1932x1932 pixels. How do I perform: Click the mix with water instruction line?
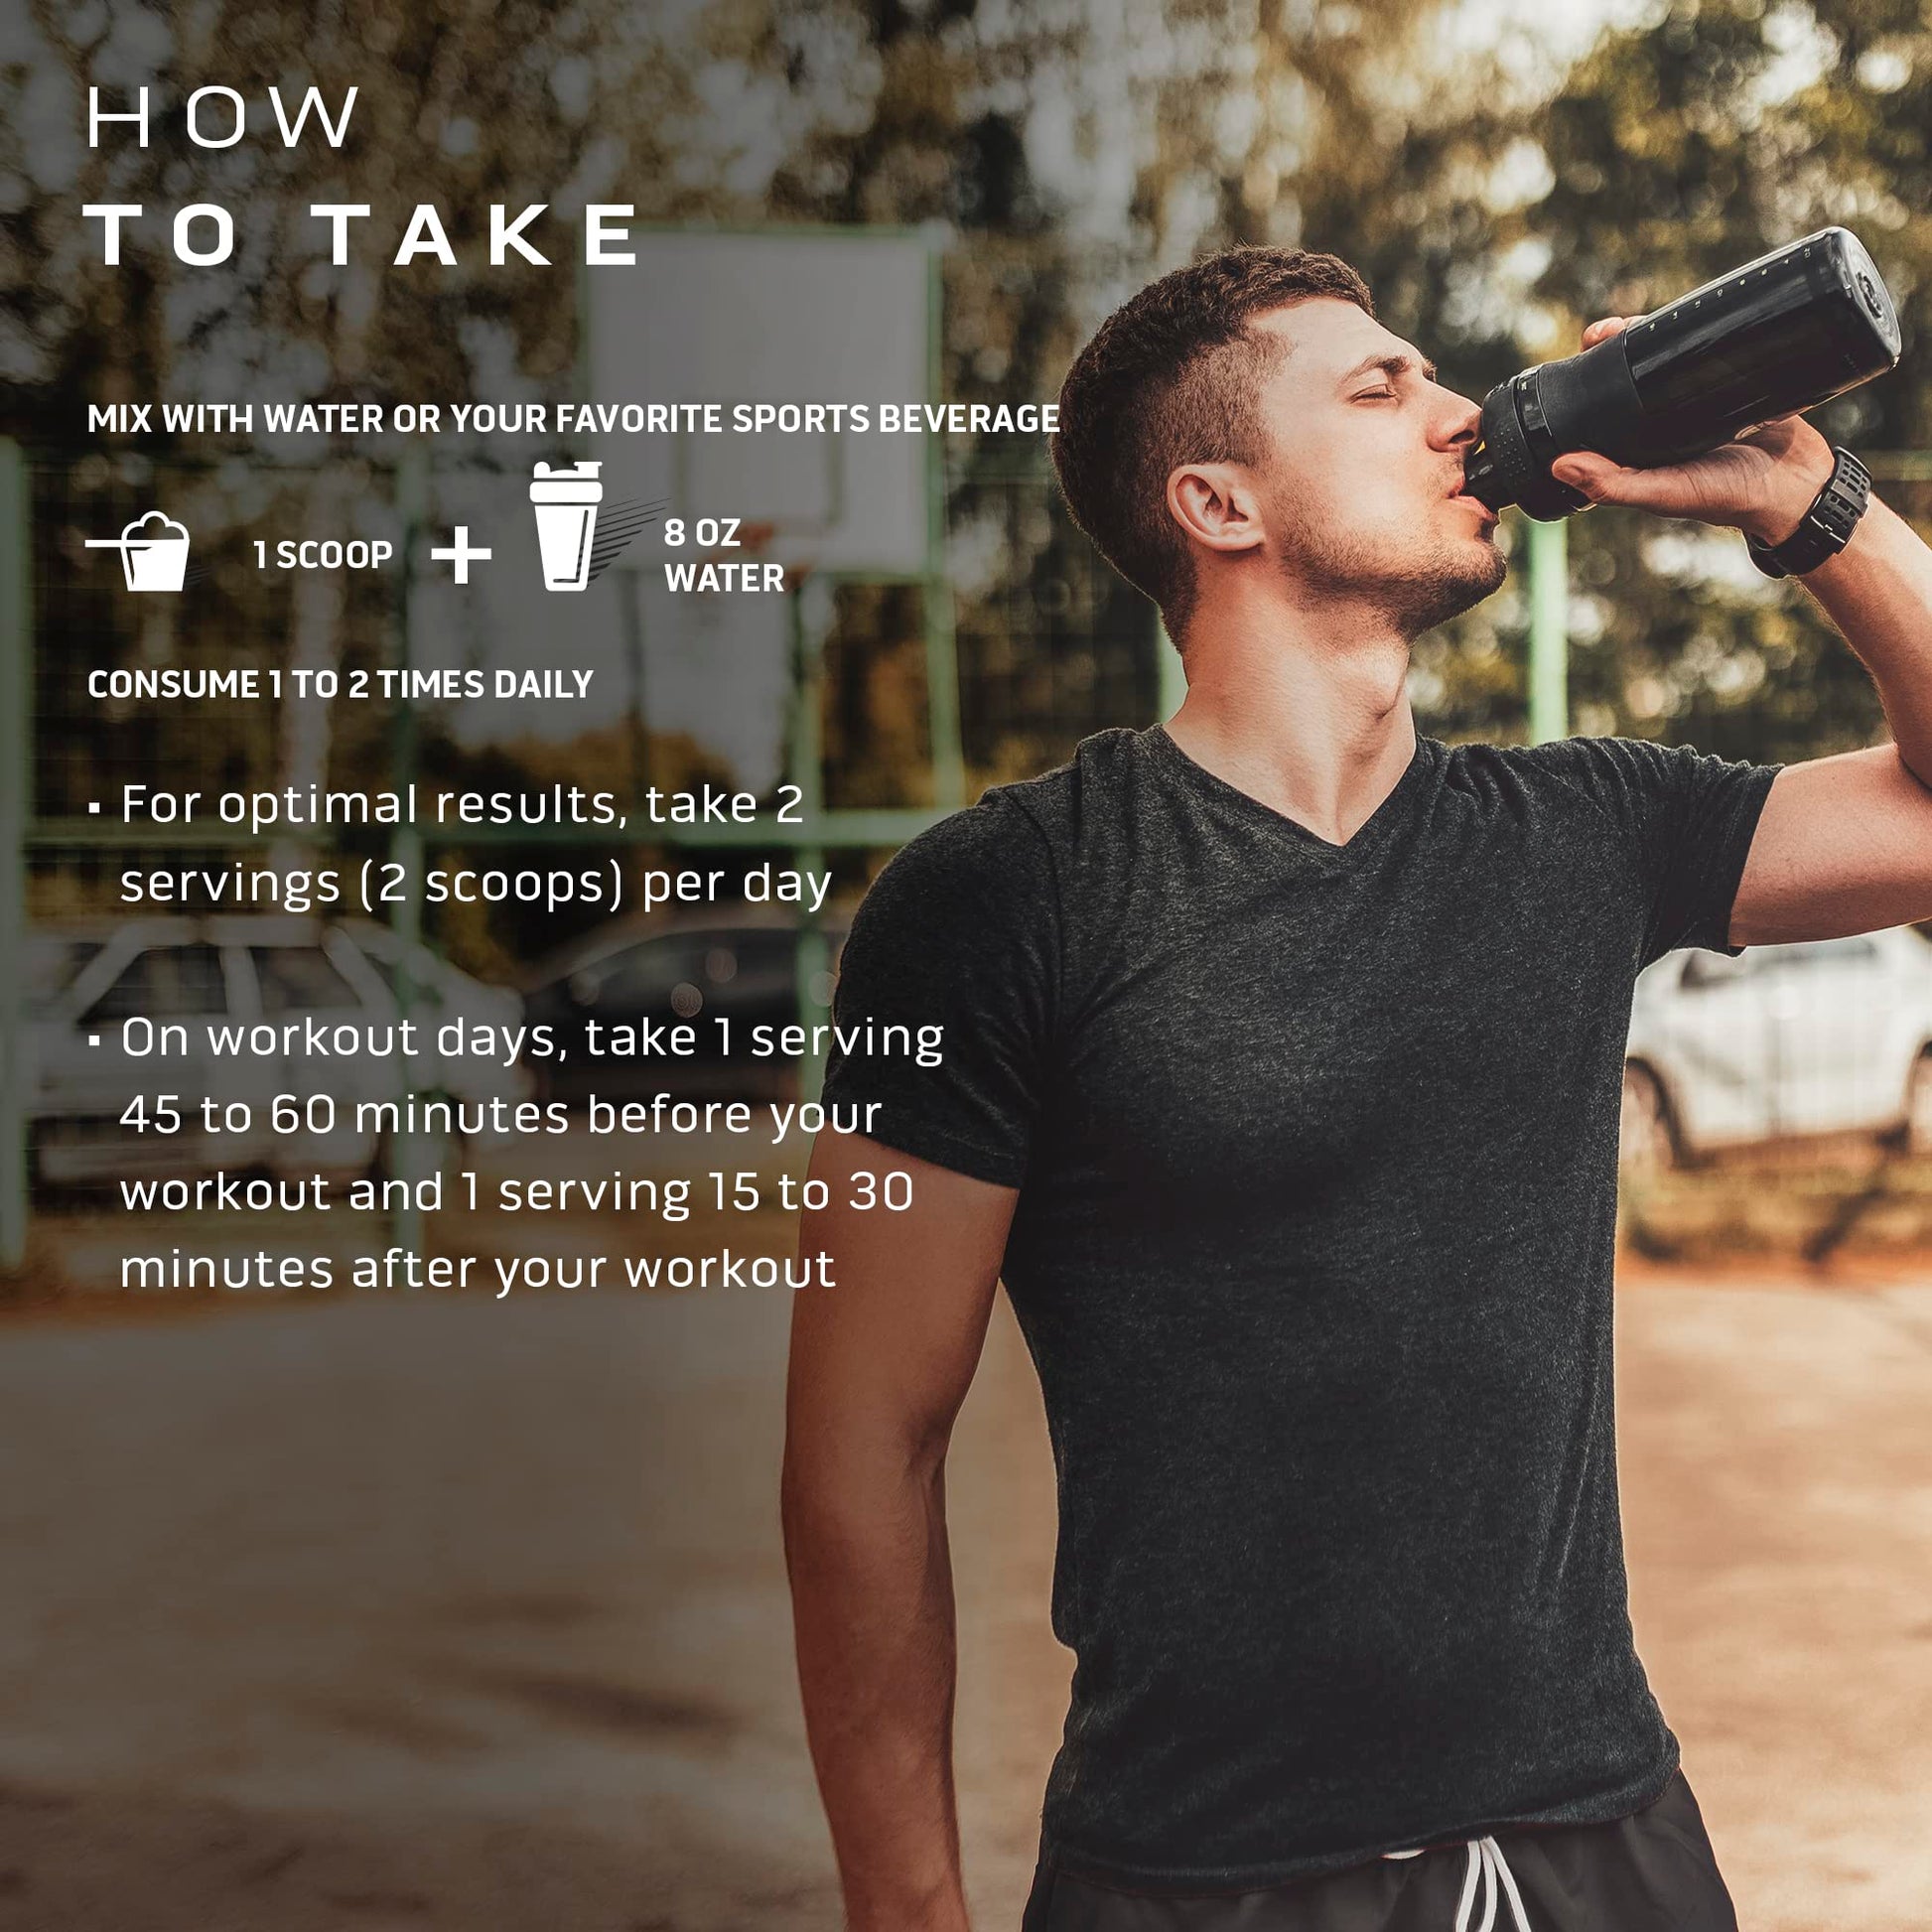[x=573, y=419]
